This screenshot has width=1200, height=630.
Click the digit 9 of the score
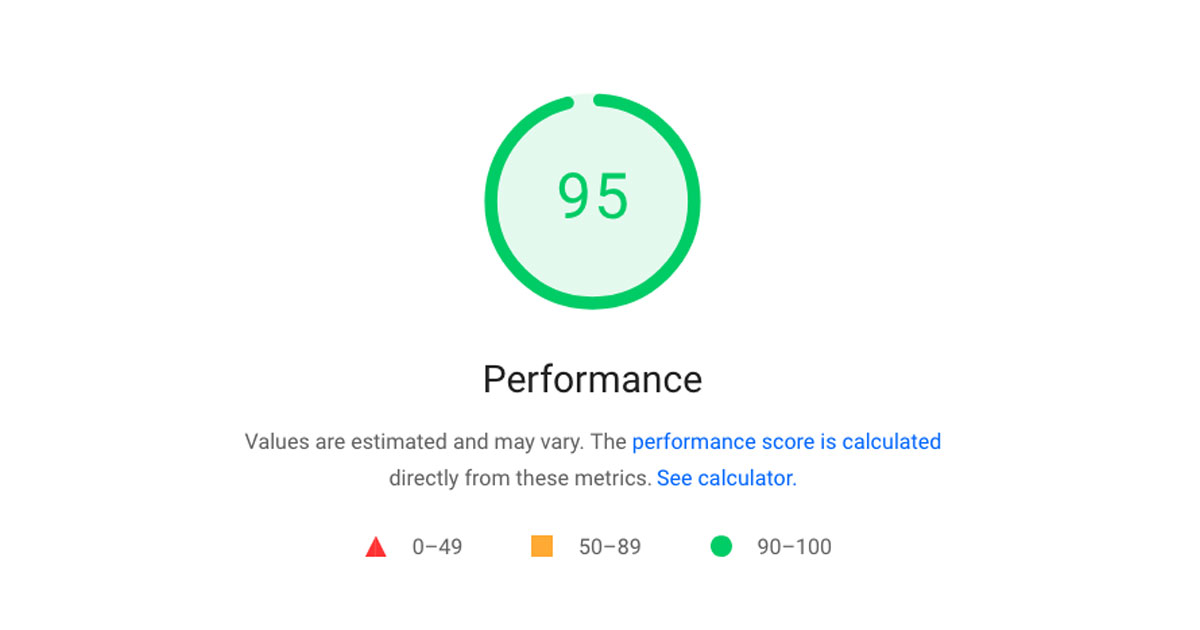(574, 196)
